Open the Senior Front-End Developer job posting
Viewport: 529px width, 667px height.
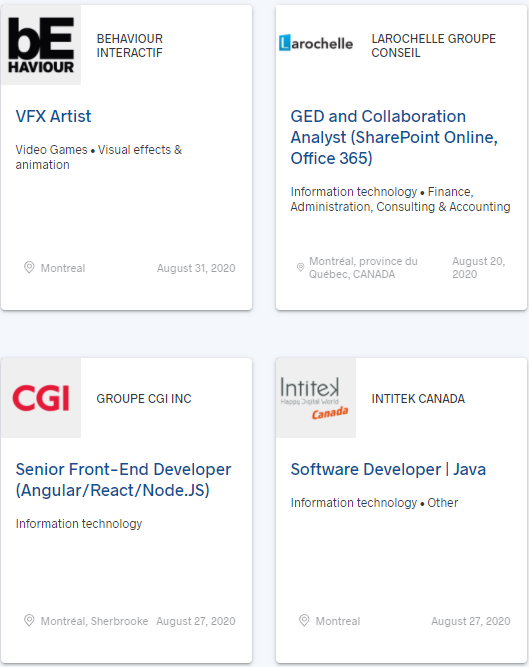pyautogui.click(x=123, y=480)
